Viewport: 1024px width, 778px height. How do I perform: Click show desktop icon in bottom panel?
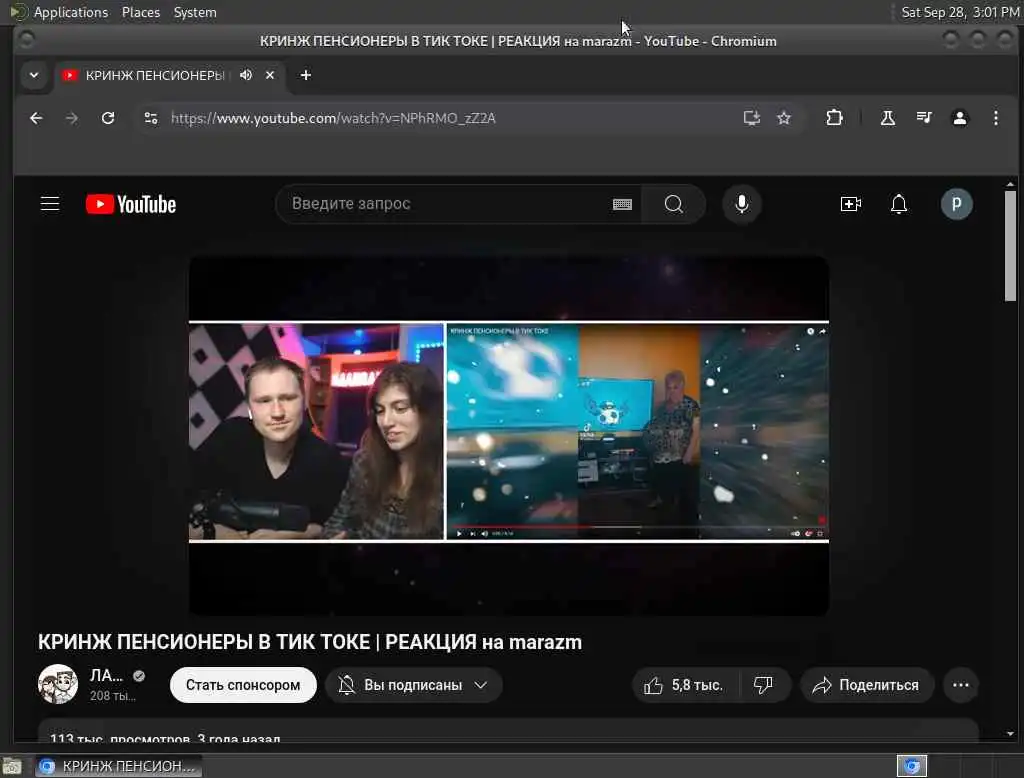pos(12,766)
